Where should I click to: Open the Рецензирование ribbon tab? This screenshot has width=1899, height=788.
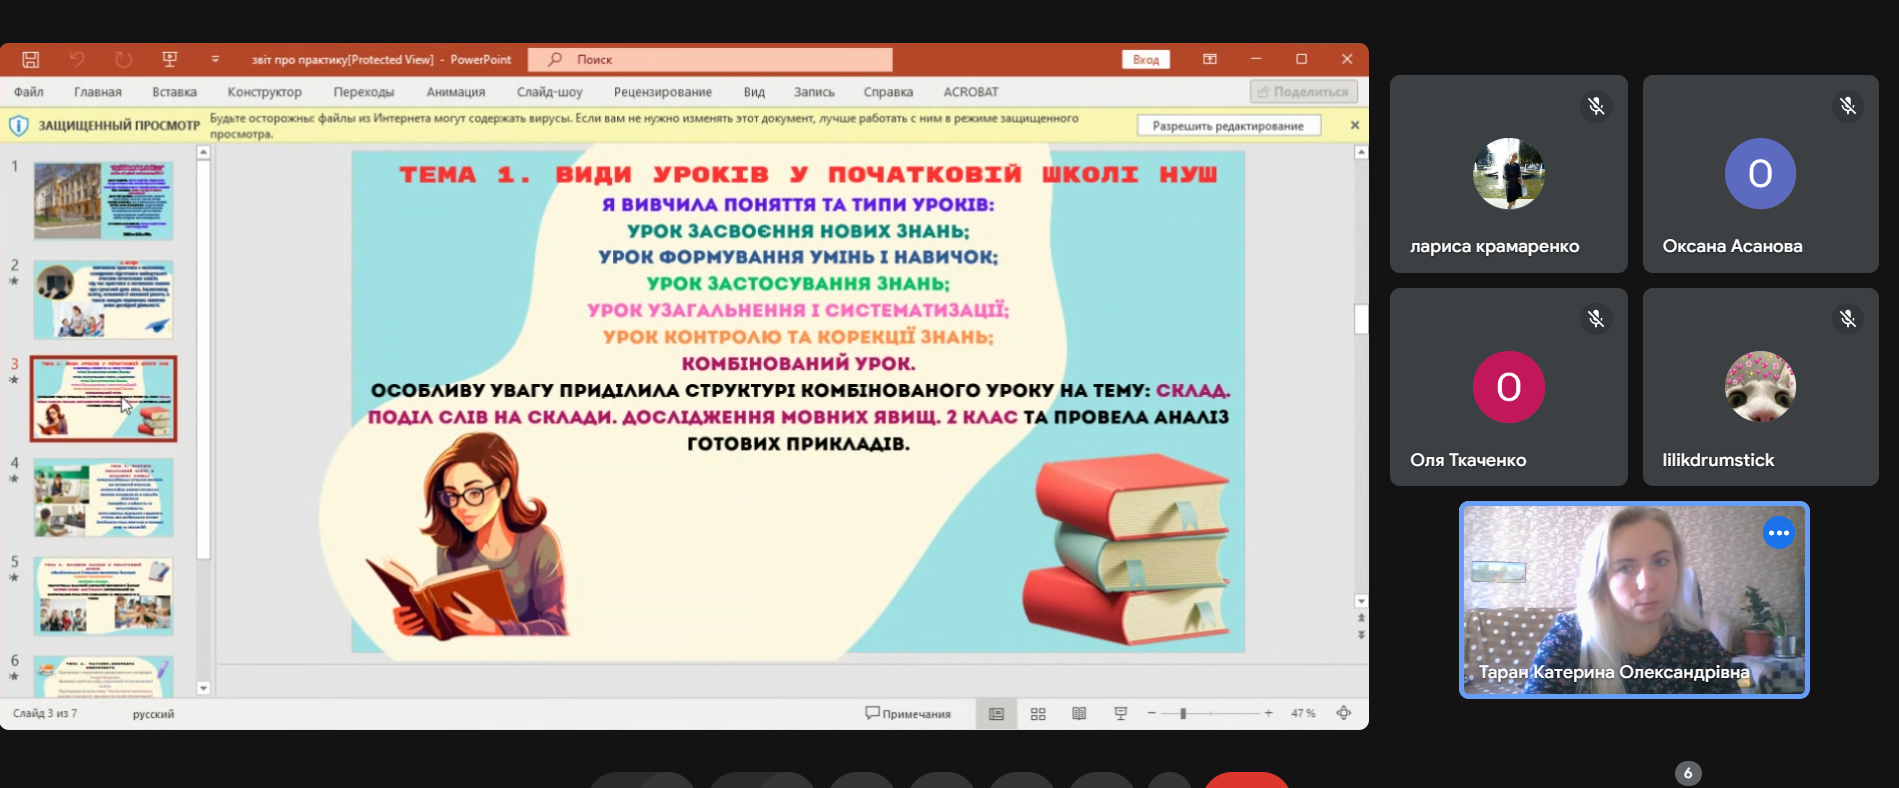[x=662, y=92]
